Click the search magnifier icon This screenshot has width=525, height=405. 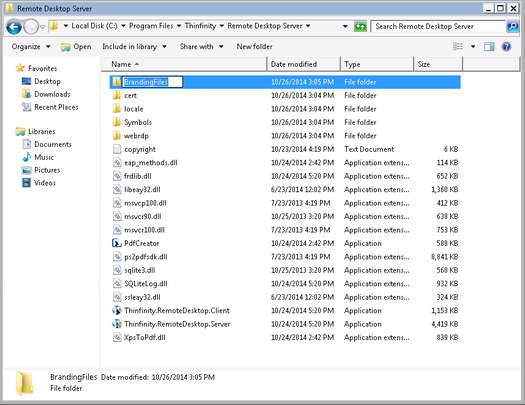(512, 26)
